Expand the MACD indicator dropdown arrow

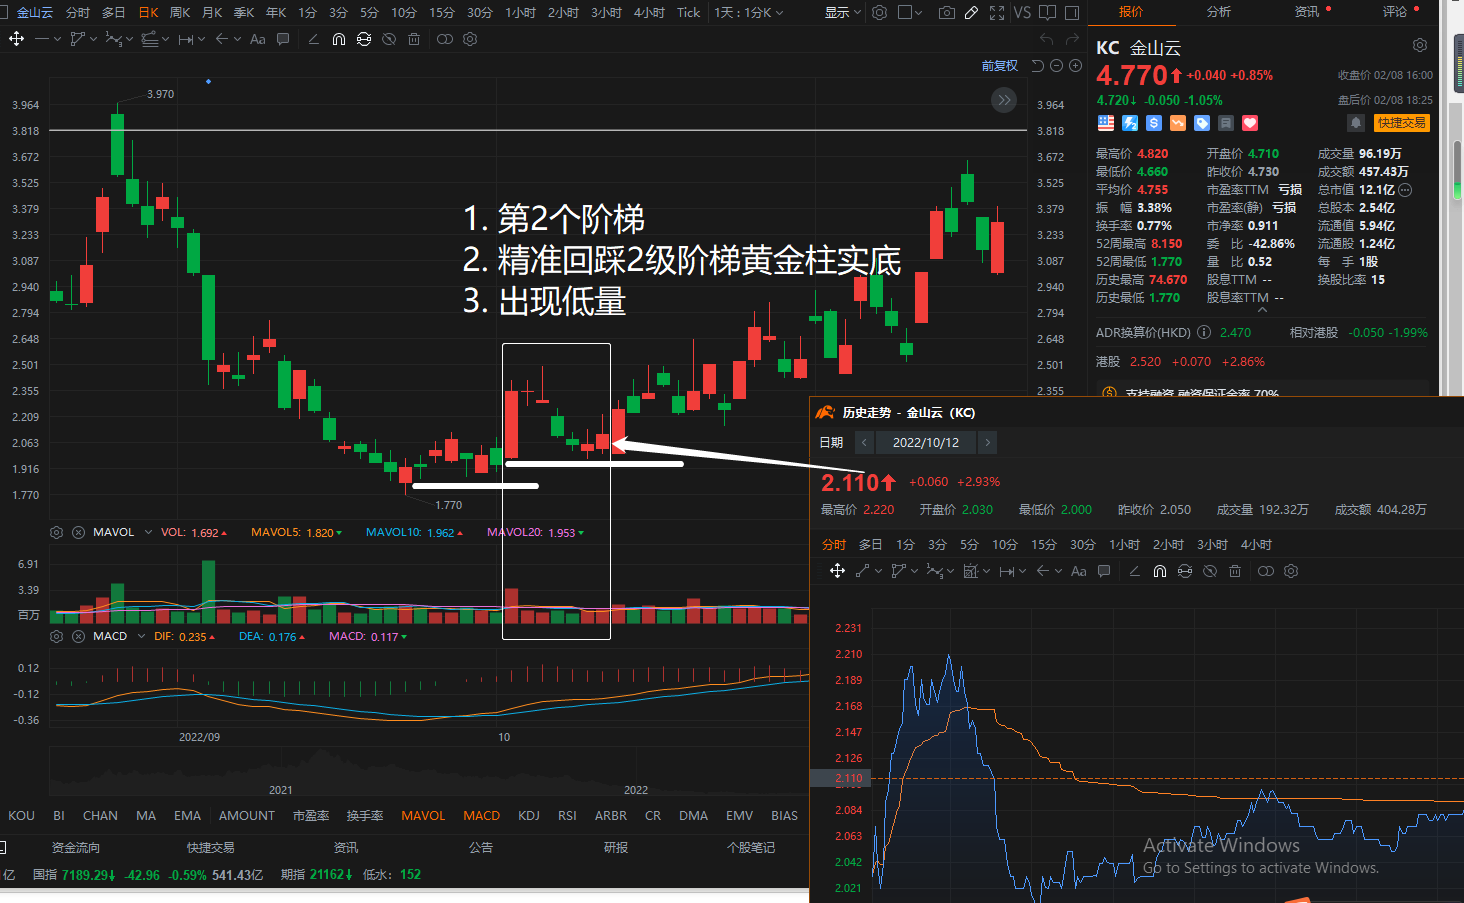pos(142,636)
